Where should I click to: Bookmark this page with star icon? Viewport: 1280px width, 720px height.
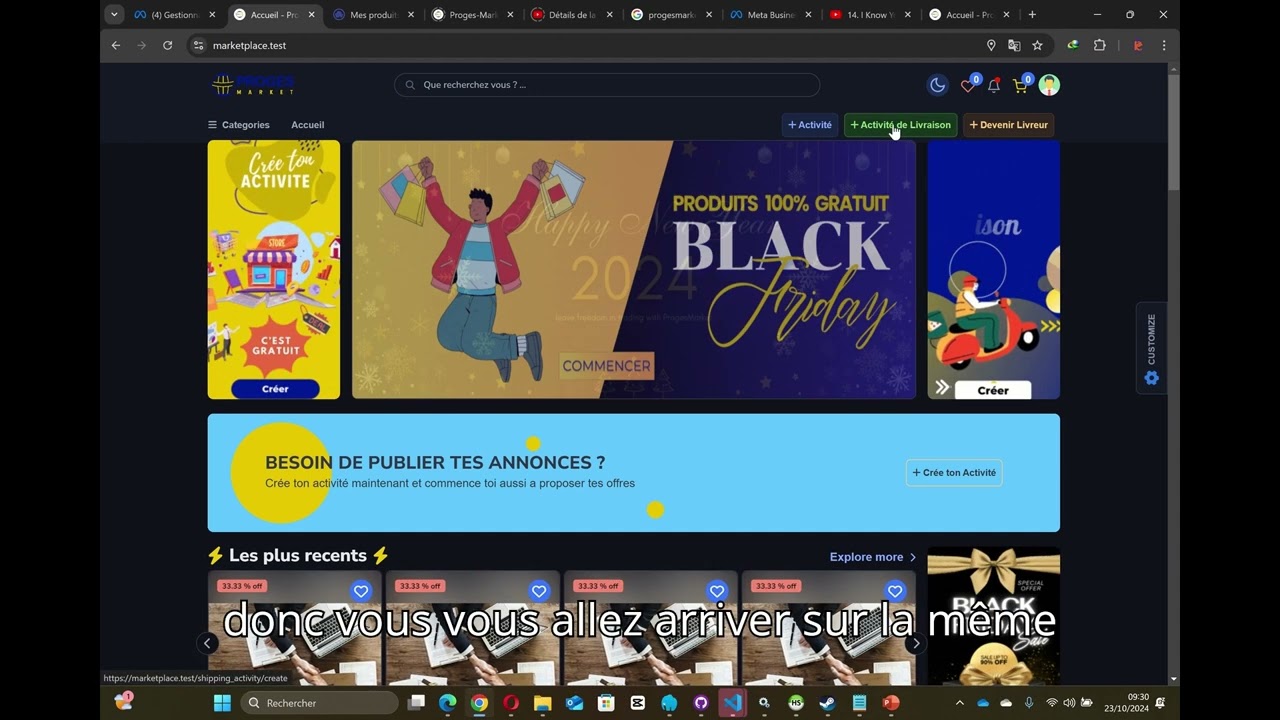tap(1037, 45)
